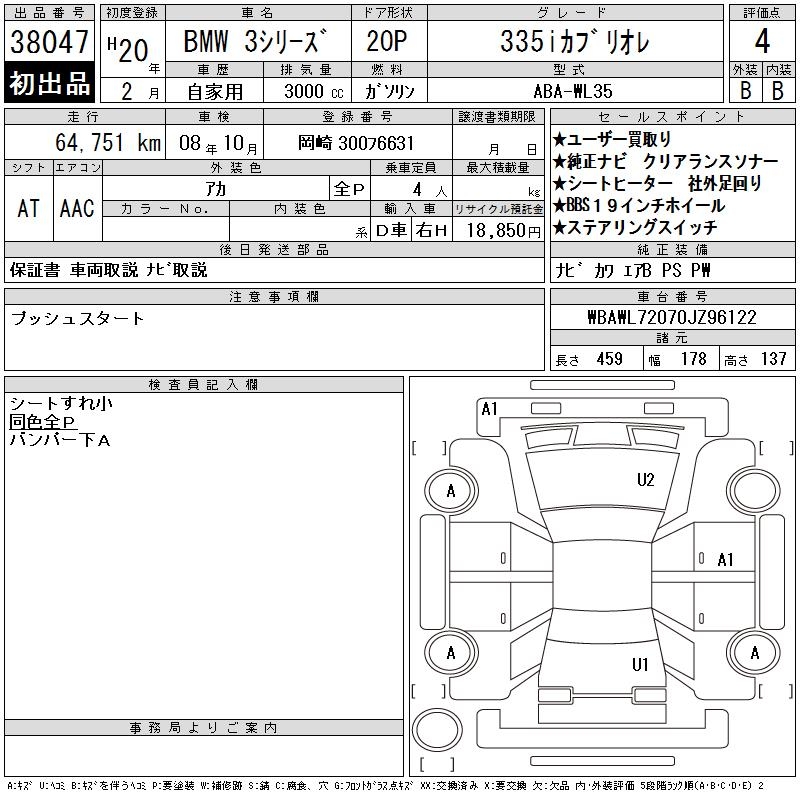Click the seating capacity 4 人
Screen dimensions: 800x800
coord(430,190)
